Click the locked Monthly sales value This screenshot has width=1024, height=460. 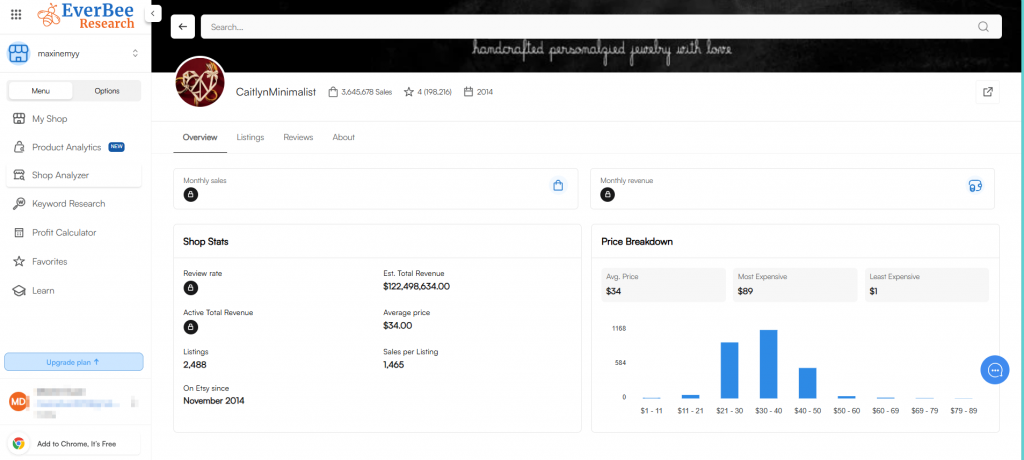191,195
